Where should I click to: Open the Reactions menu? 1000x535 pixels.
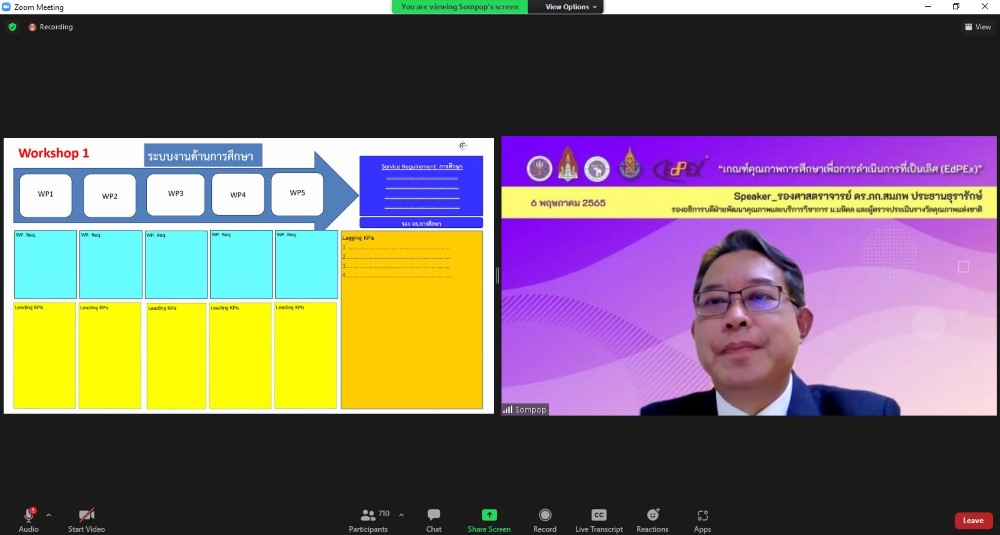pos(652,519)
